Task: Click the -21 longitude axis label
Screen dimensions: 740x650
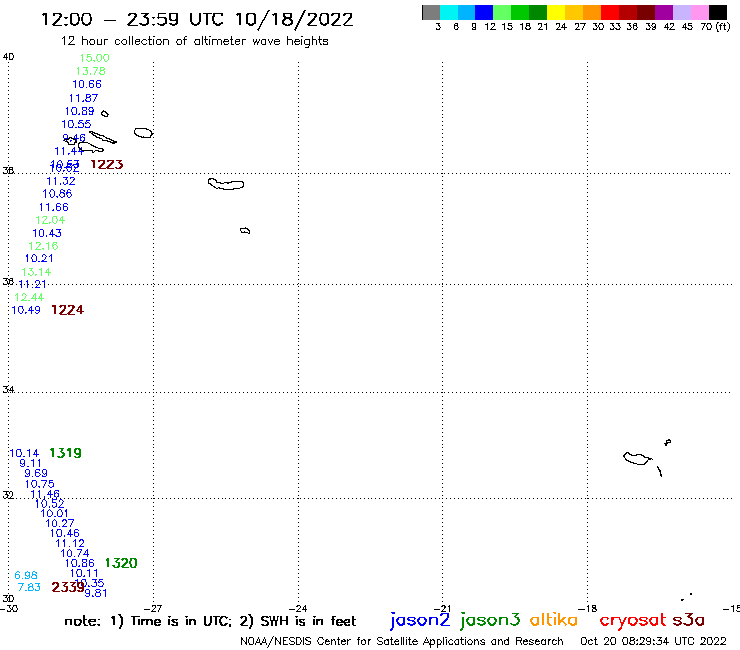Action: [442, 609]
